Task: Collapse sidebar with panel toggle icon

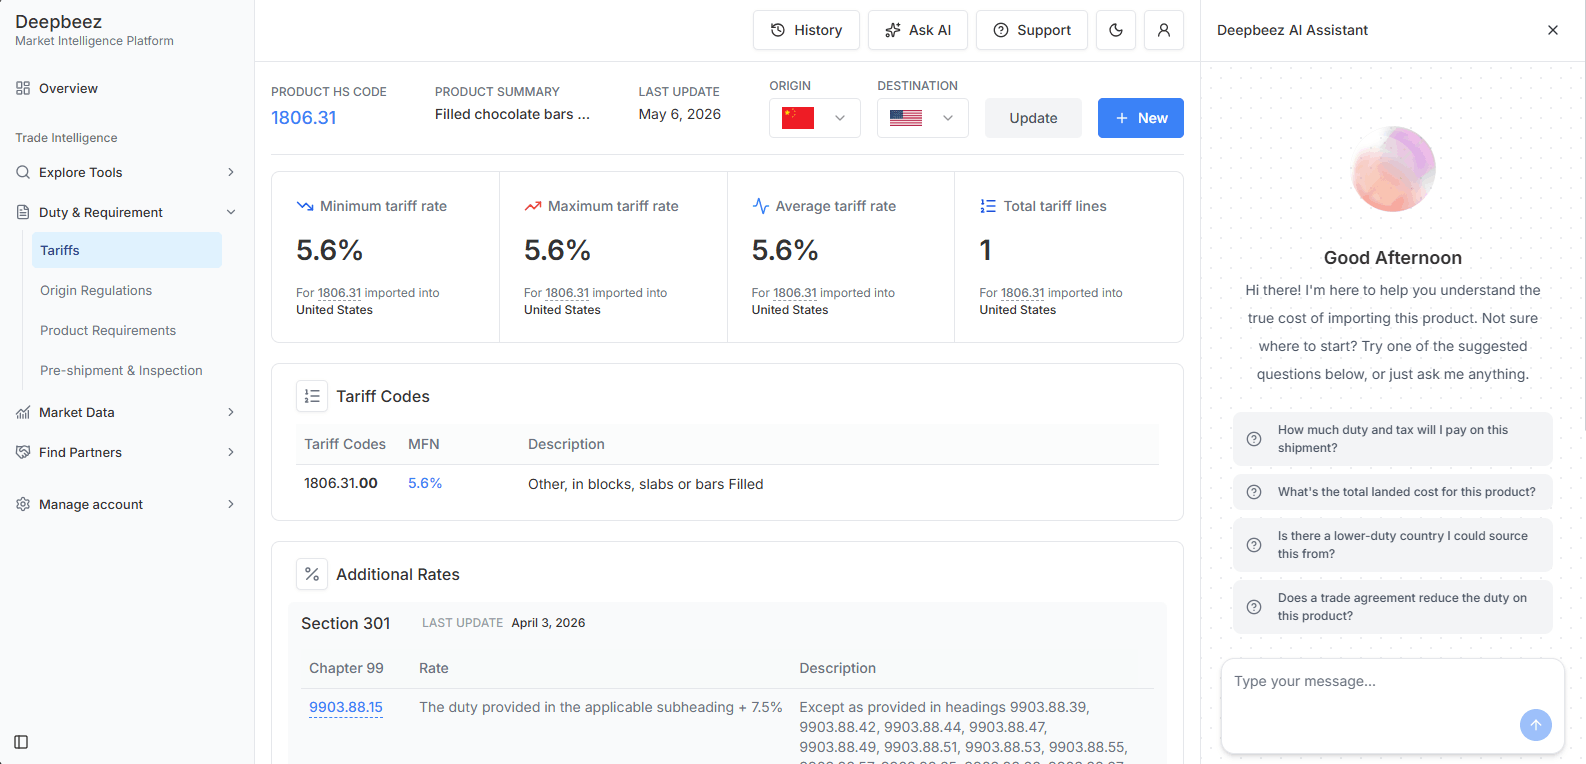Action: [21, 742]
